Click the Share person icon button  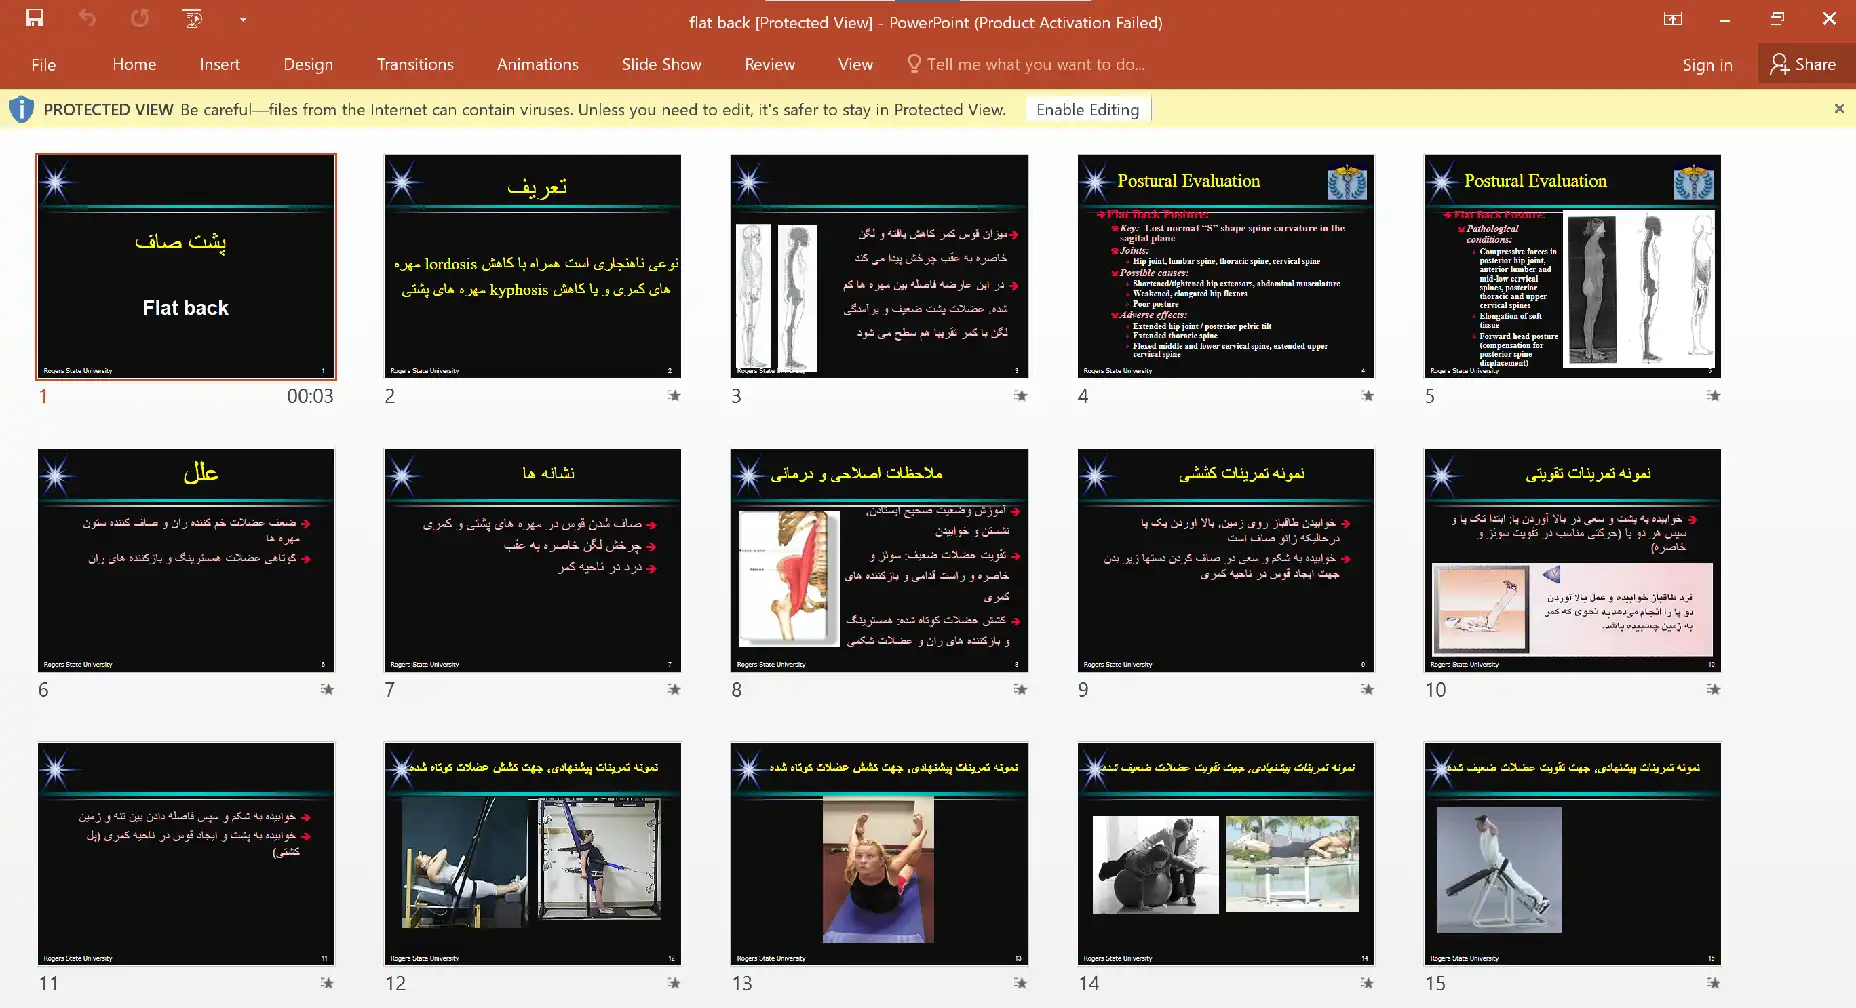(x=1803, y=64)
